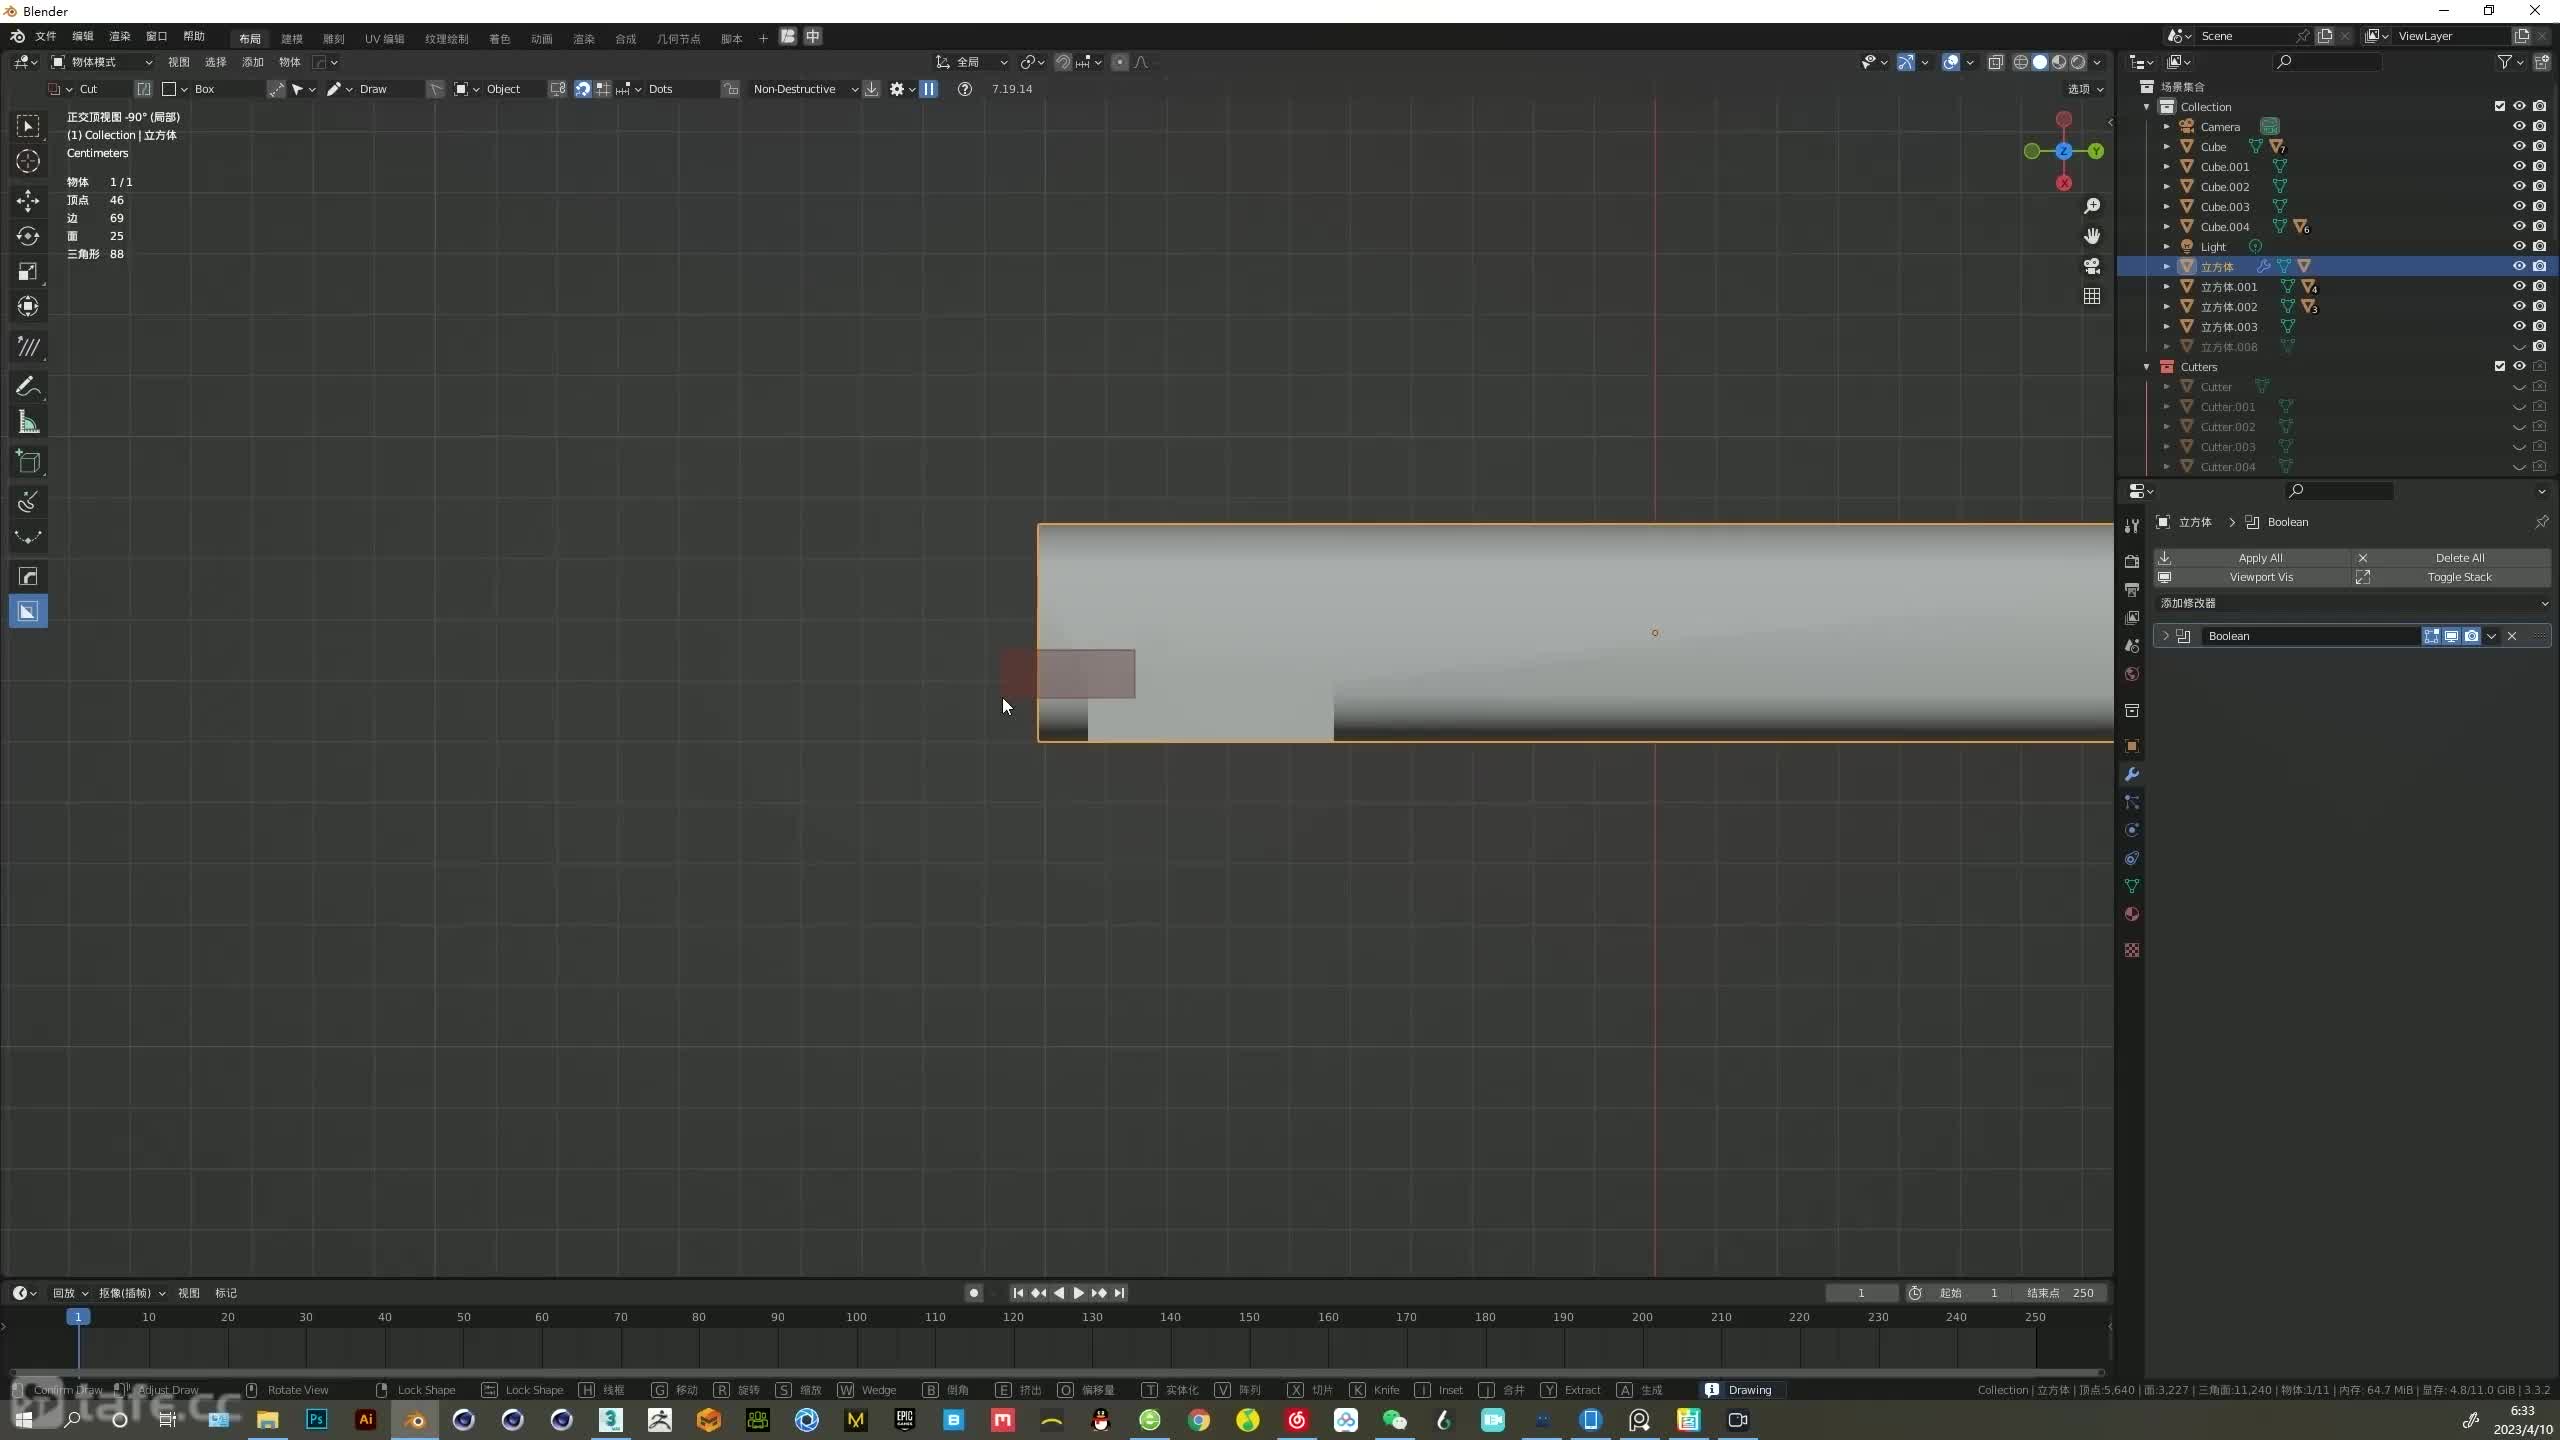Select the active BoxCutter tool icon
The image size is (2560, 1440).
(x=28, y=611)
